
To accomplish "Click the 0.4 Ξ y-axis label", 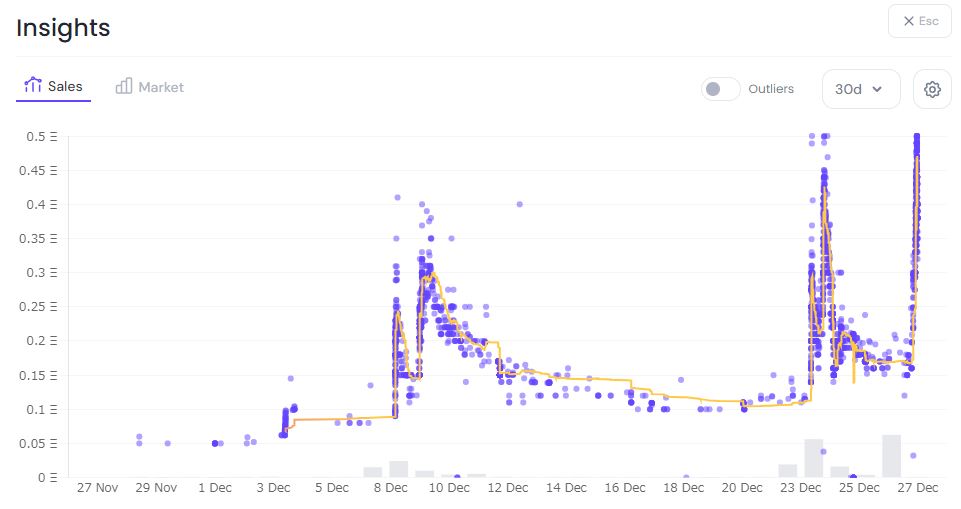I will tap(42, 205).
